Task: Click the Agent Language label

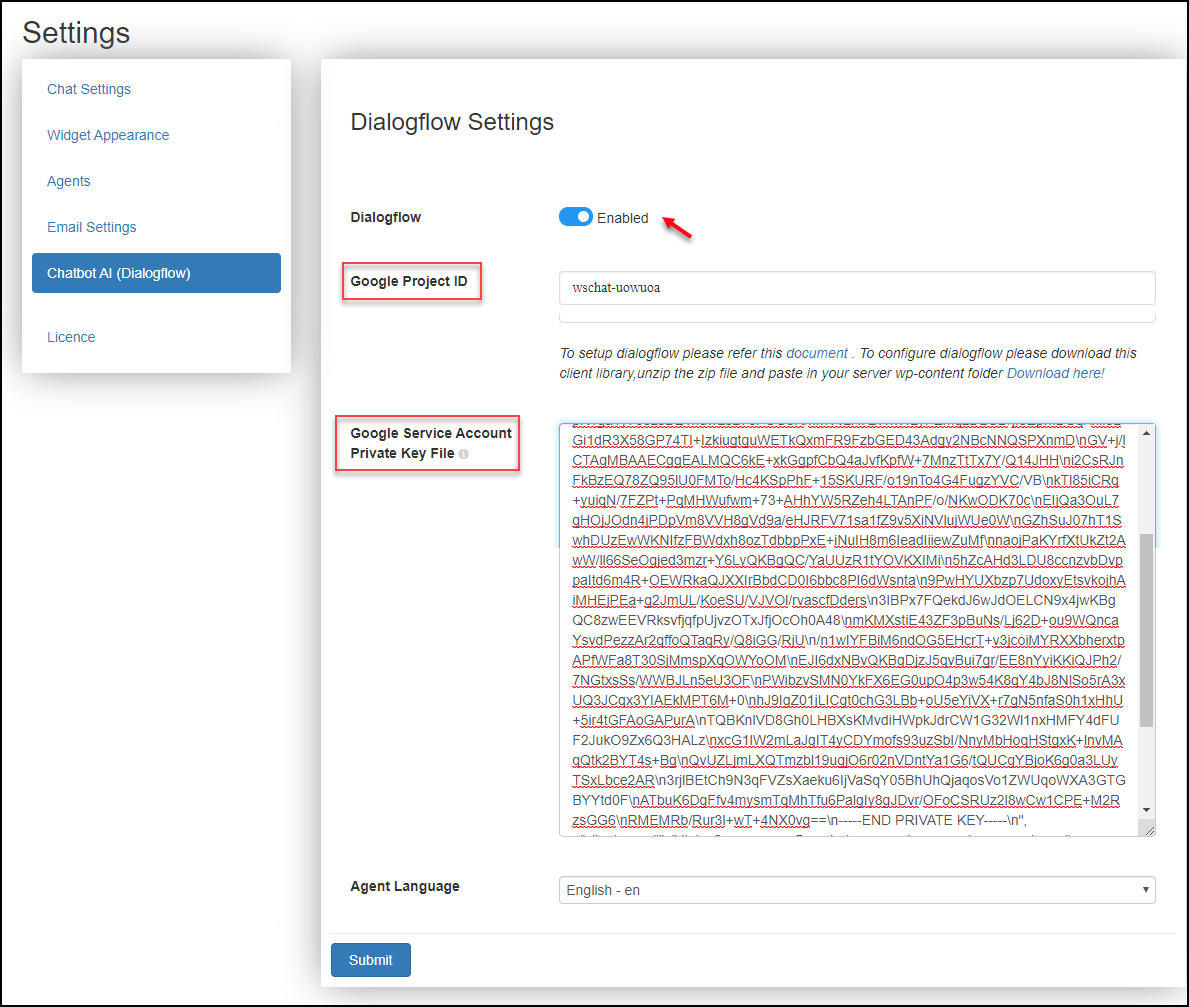Action: 405,886
